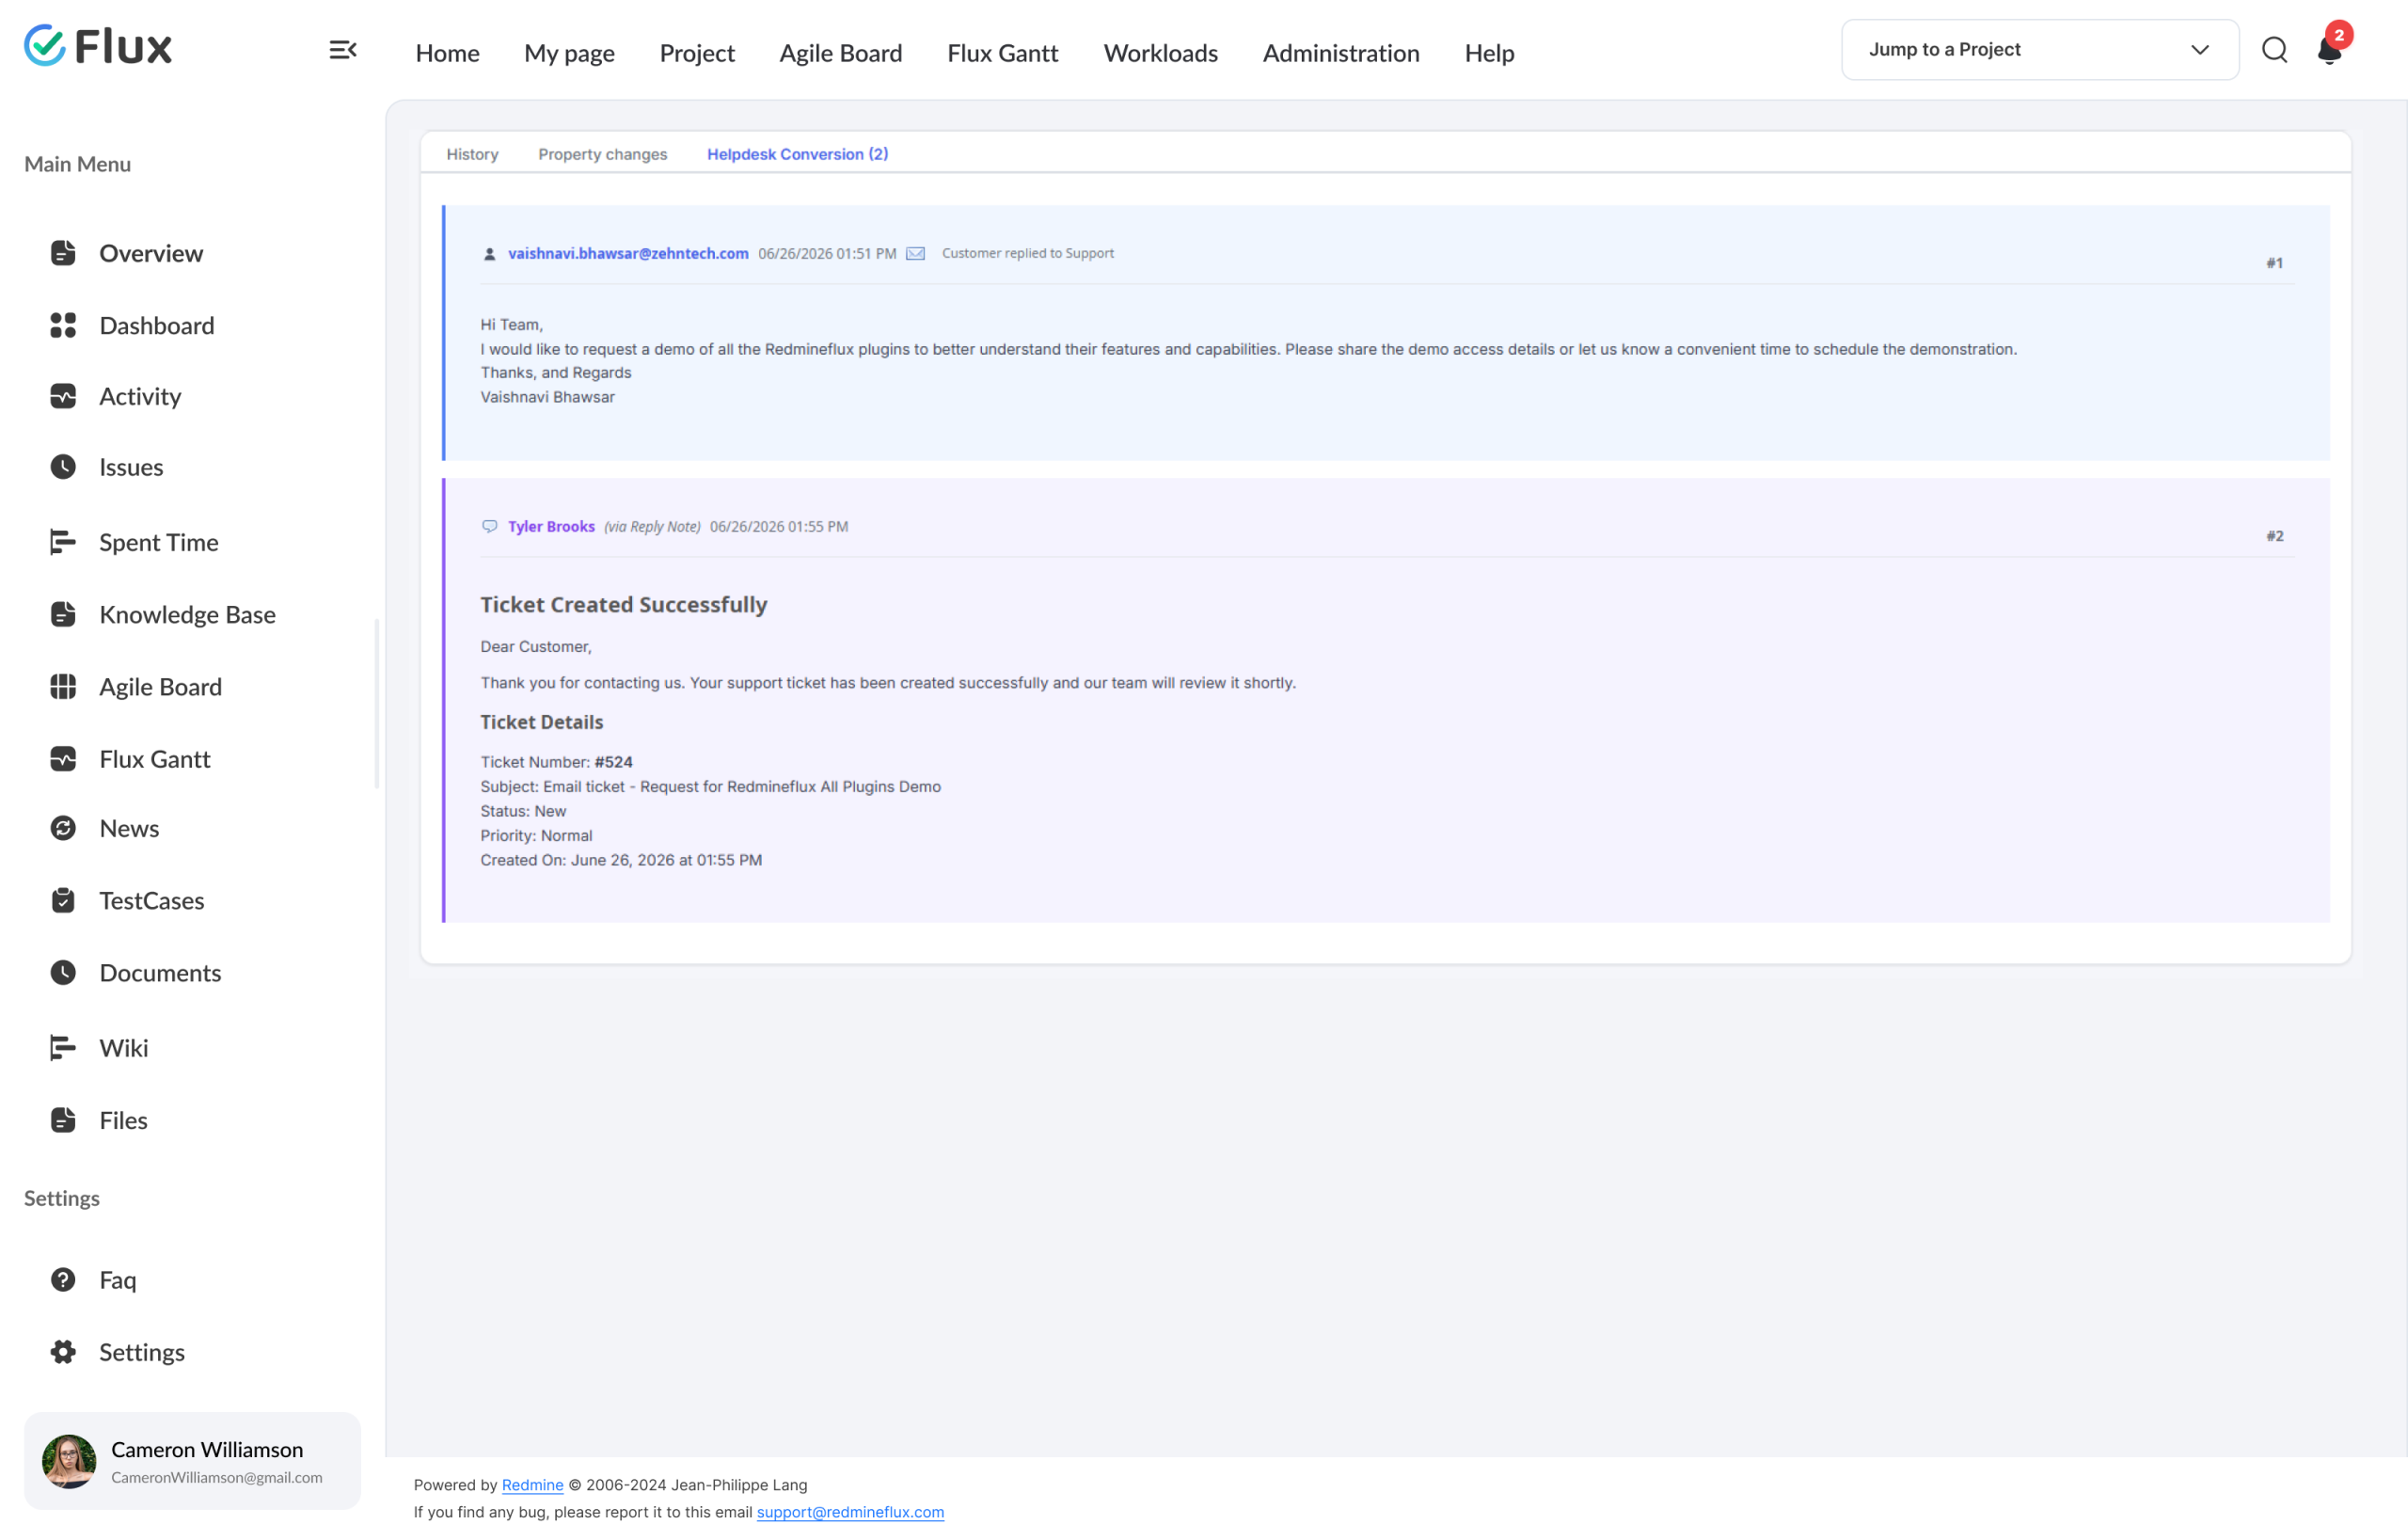Click the Agile Board grid icon in sidebar
The height and width of the screenshot is (1540, 2408).
tap(63, 686)
